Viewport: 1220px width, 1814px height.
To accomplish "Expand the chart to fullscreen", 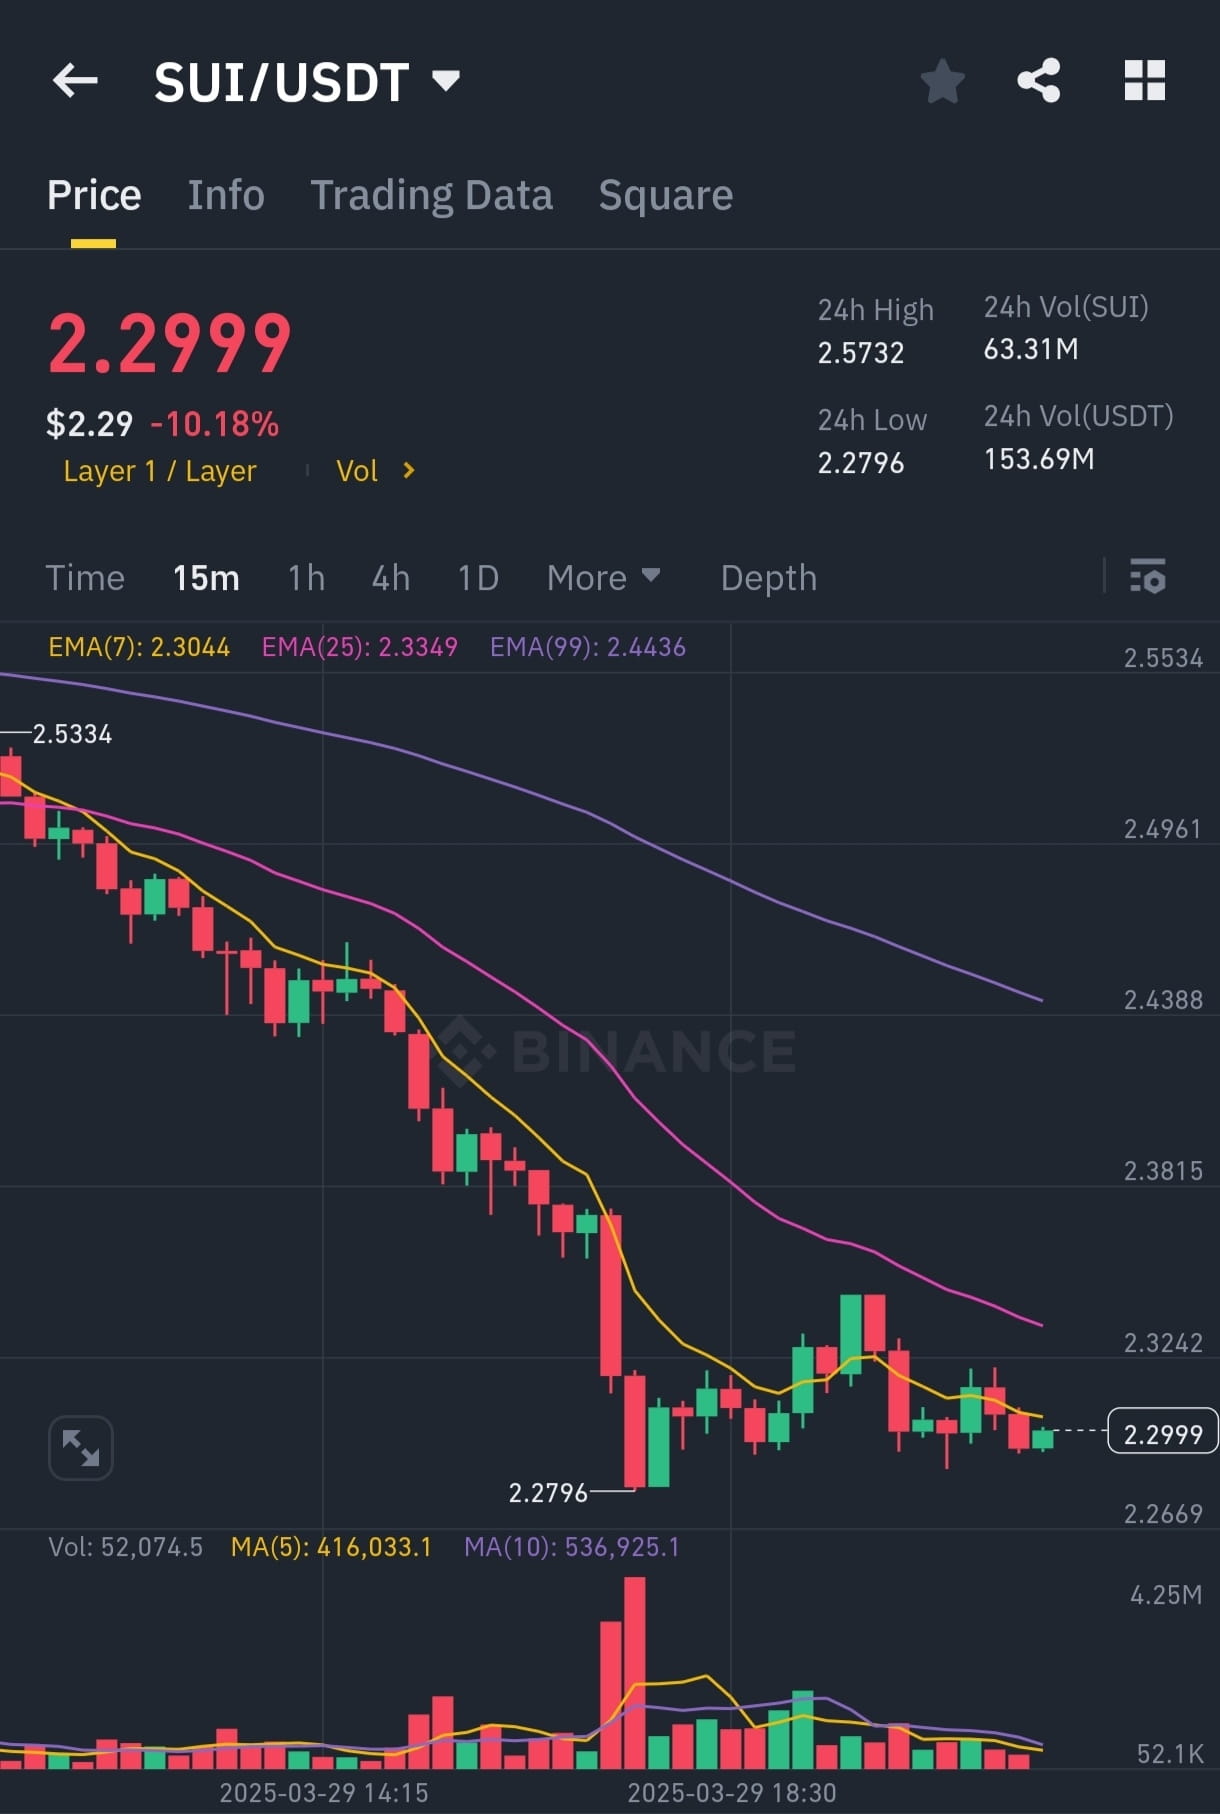I will [x=80, y=1447].
